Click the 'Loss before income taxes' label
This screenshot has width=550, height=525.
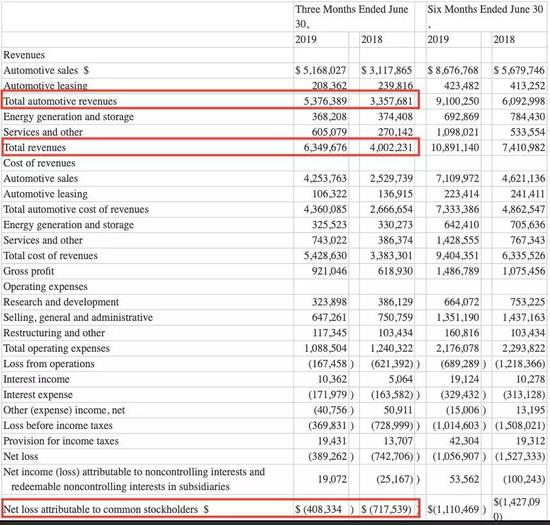pos(58,425)
